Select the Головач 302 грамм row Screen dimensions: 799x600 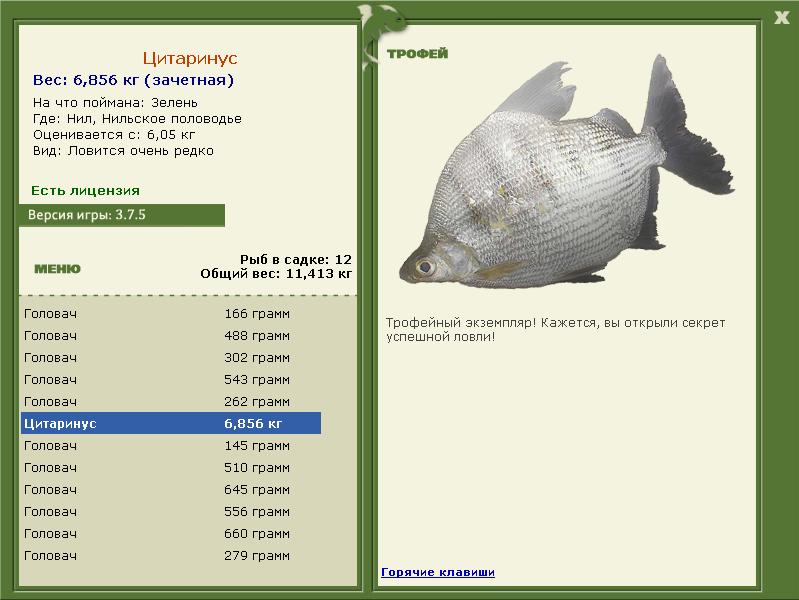(x=171, y=357)
